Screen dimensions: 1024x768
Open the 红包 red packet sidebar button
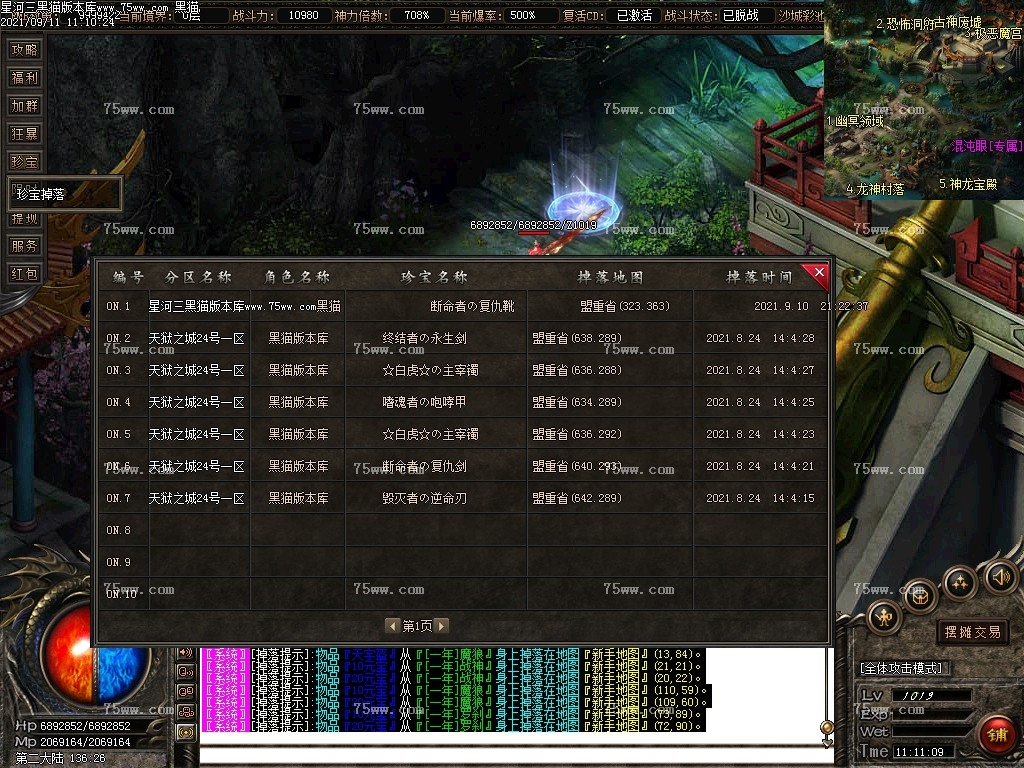24,274
